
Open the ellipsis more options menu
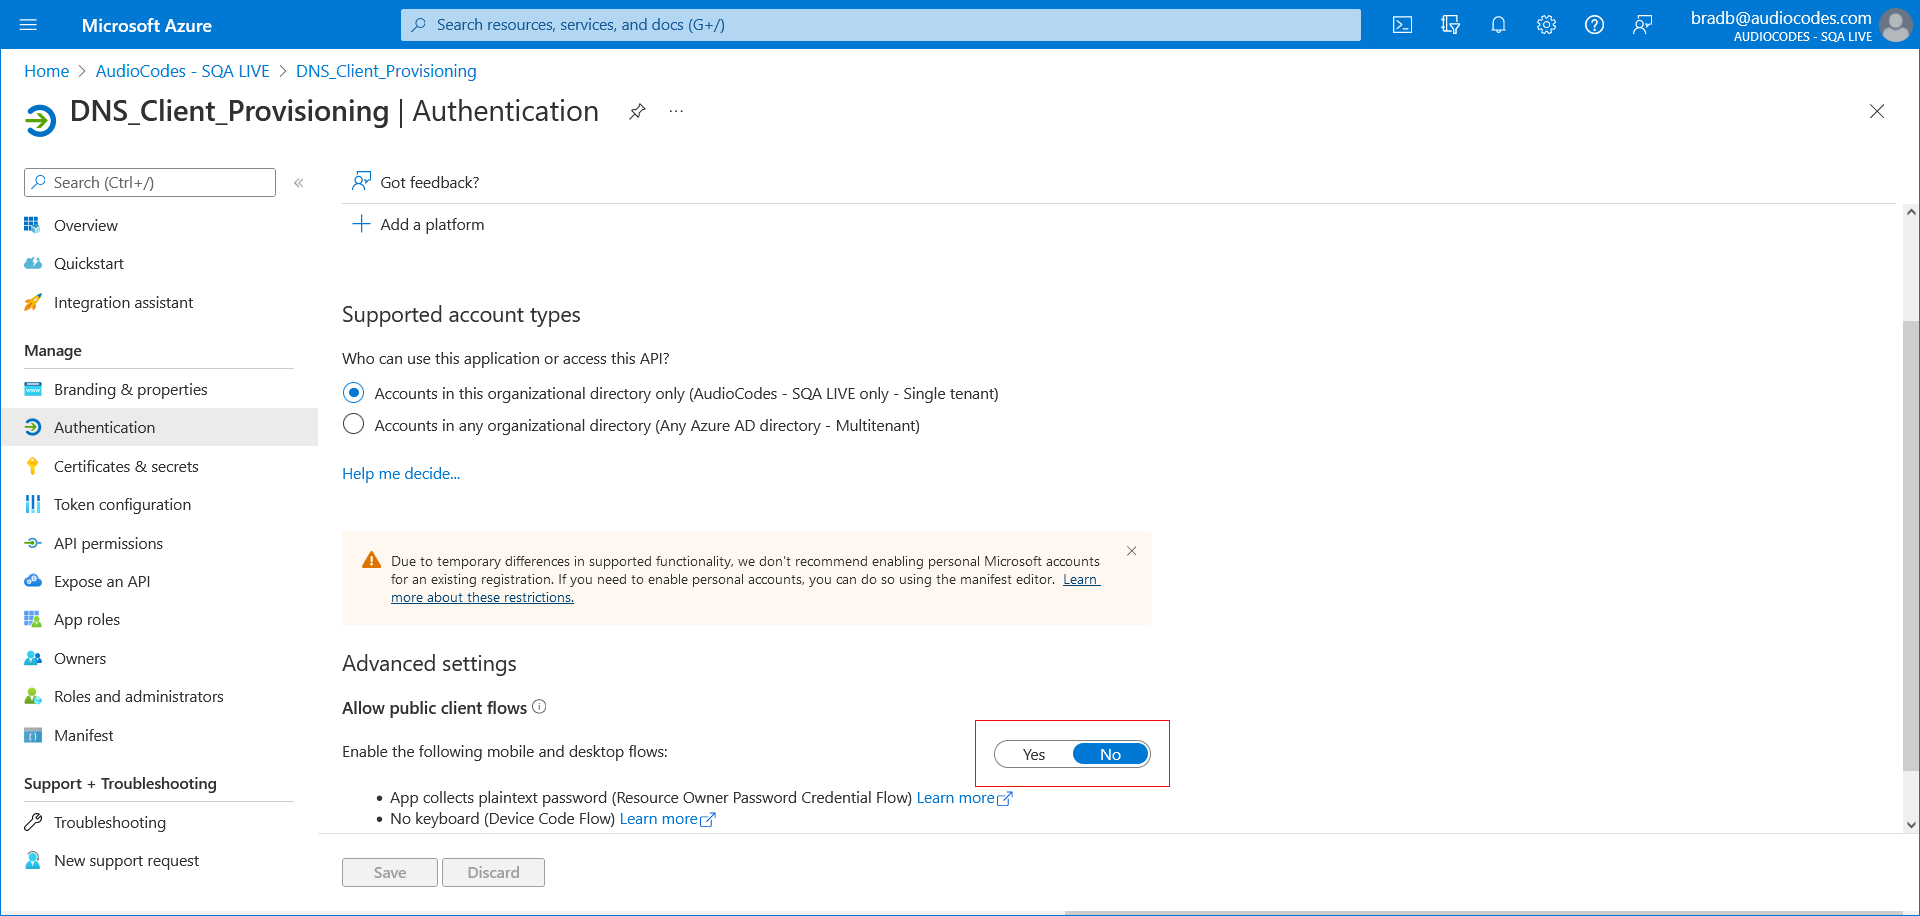(676, 111)
